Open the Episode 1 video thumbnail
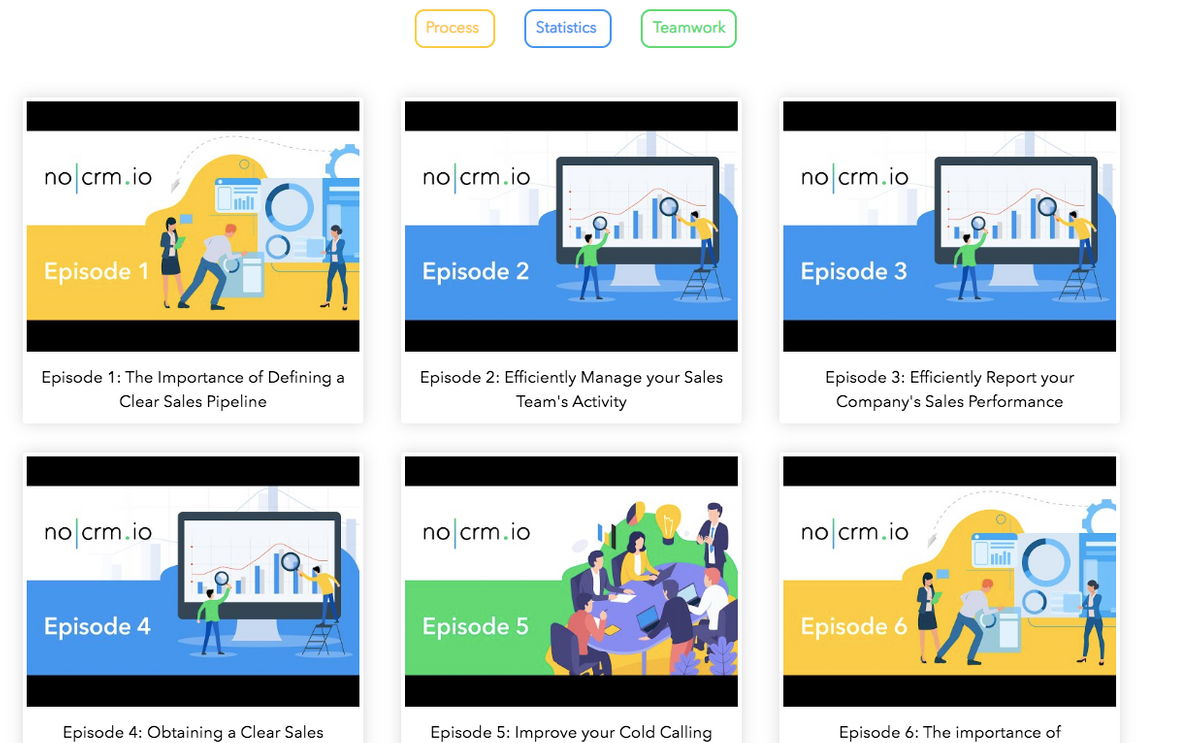 coord(192,226)
